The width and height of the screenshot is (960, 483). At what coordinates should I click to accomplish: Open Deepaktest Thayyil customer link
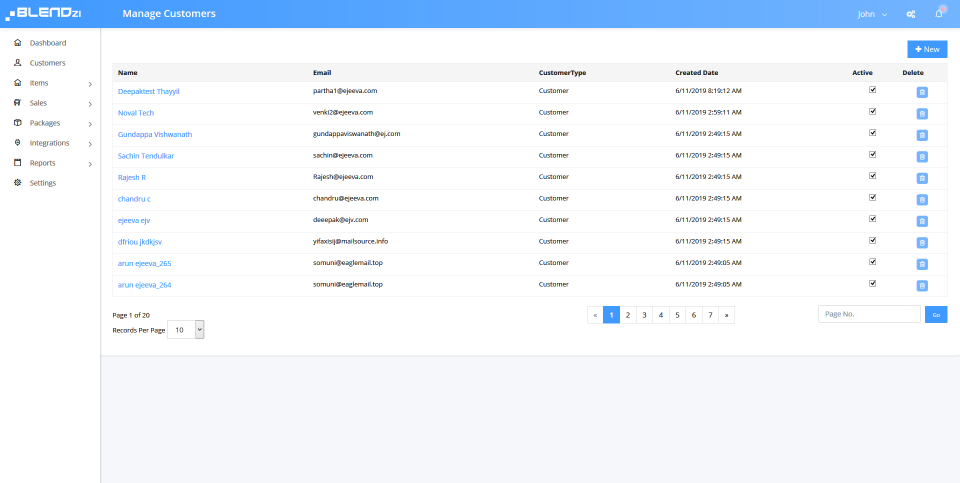click(x=148, y=91)
